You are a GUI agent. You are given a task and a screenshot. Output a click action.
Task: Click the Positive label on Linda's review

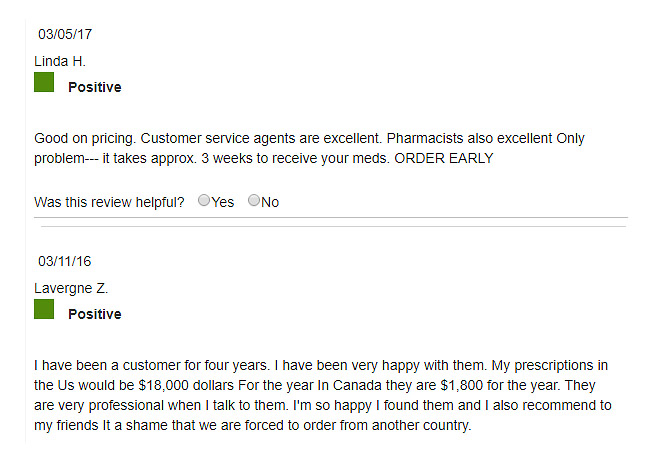(95, 87)
